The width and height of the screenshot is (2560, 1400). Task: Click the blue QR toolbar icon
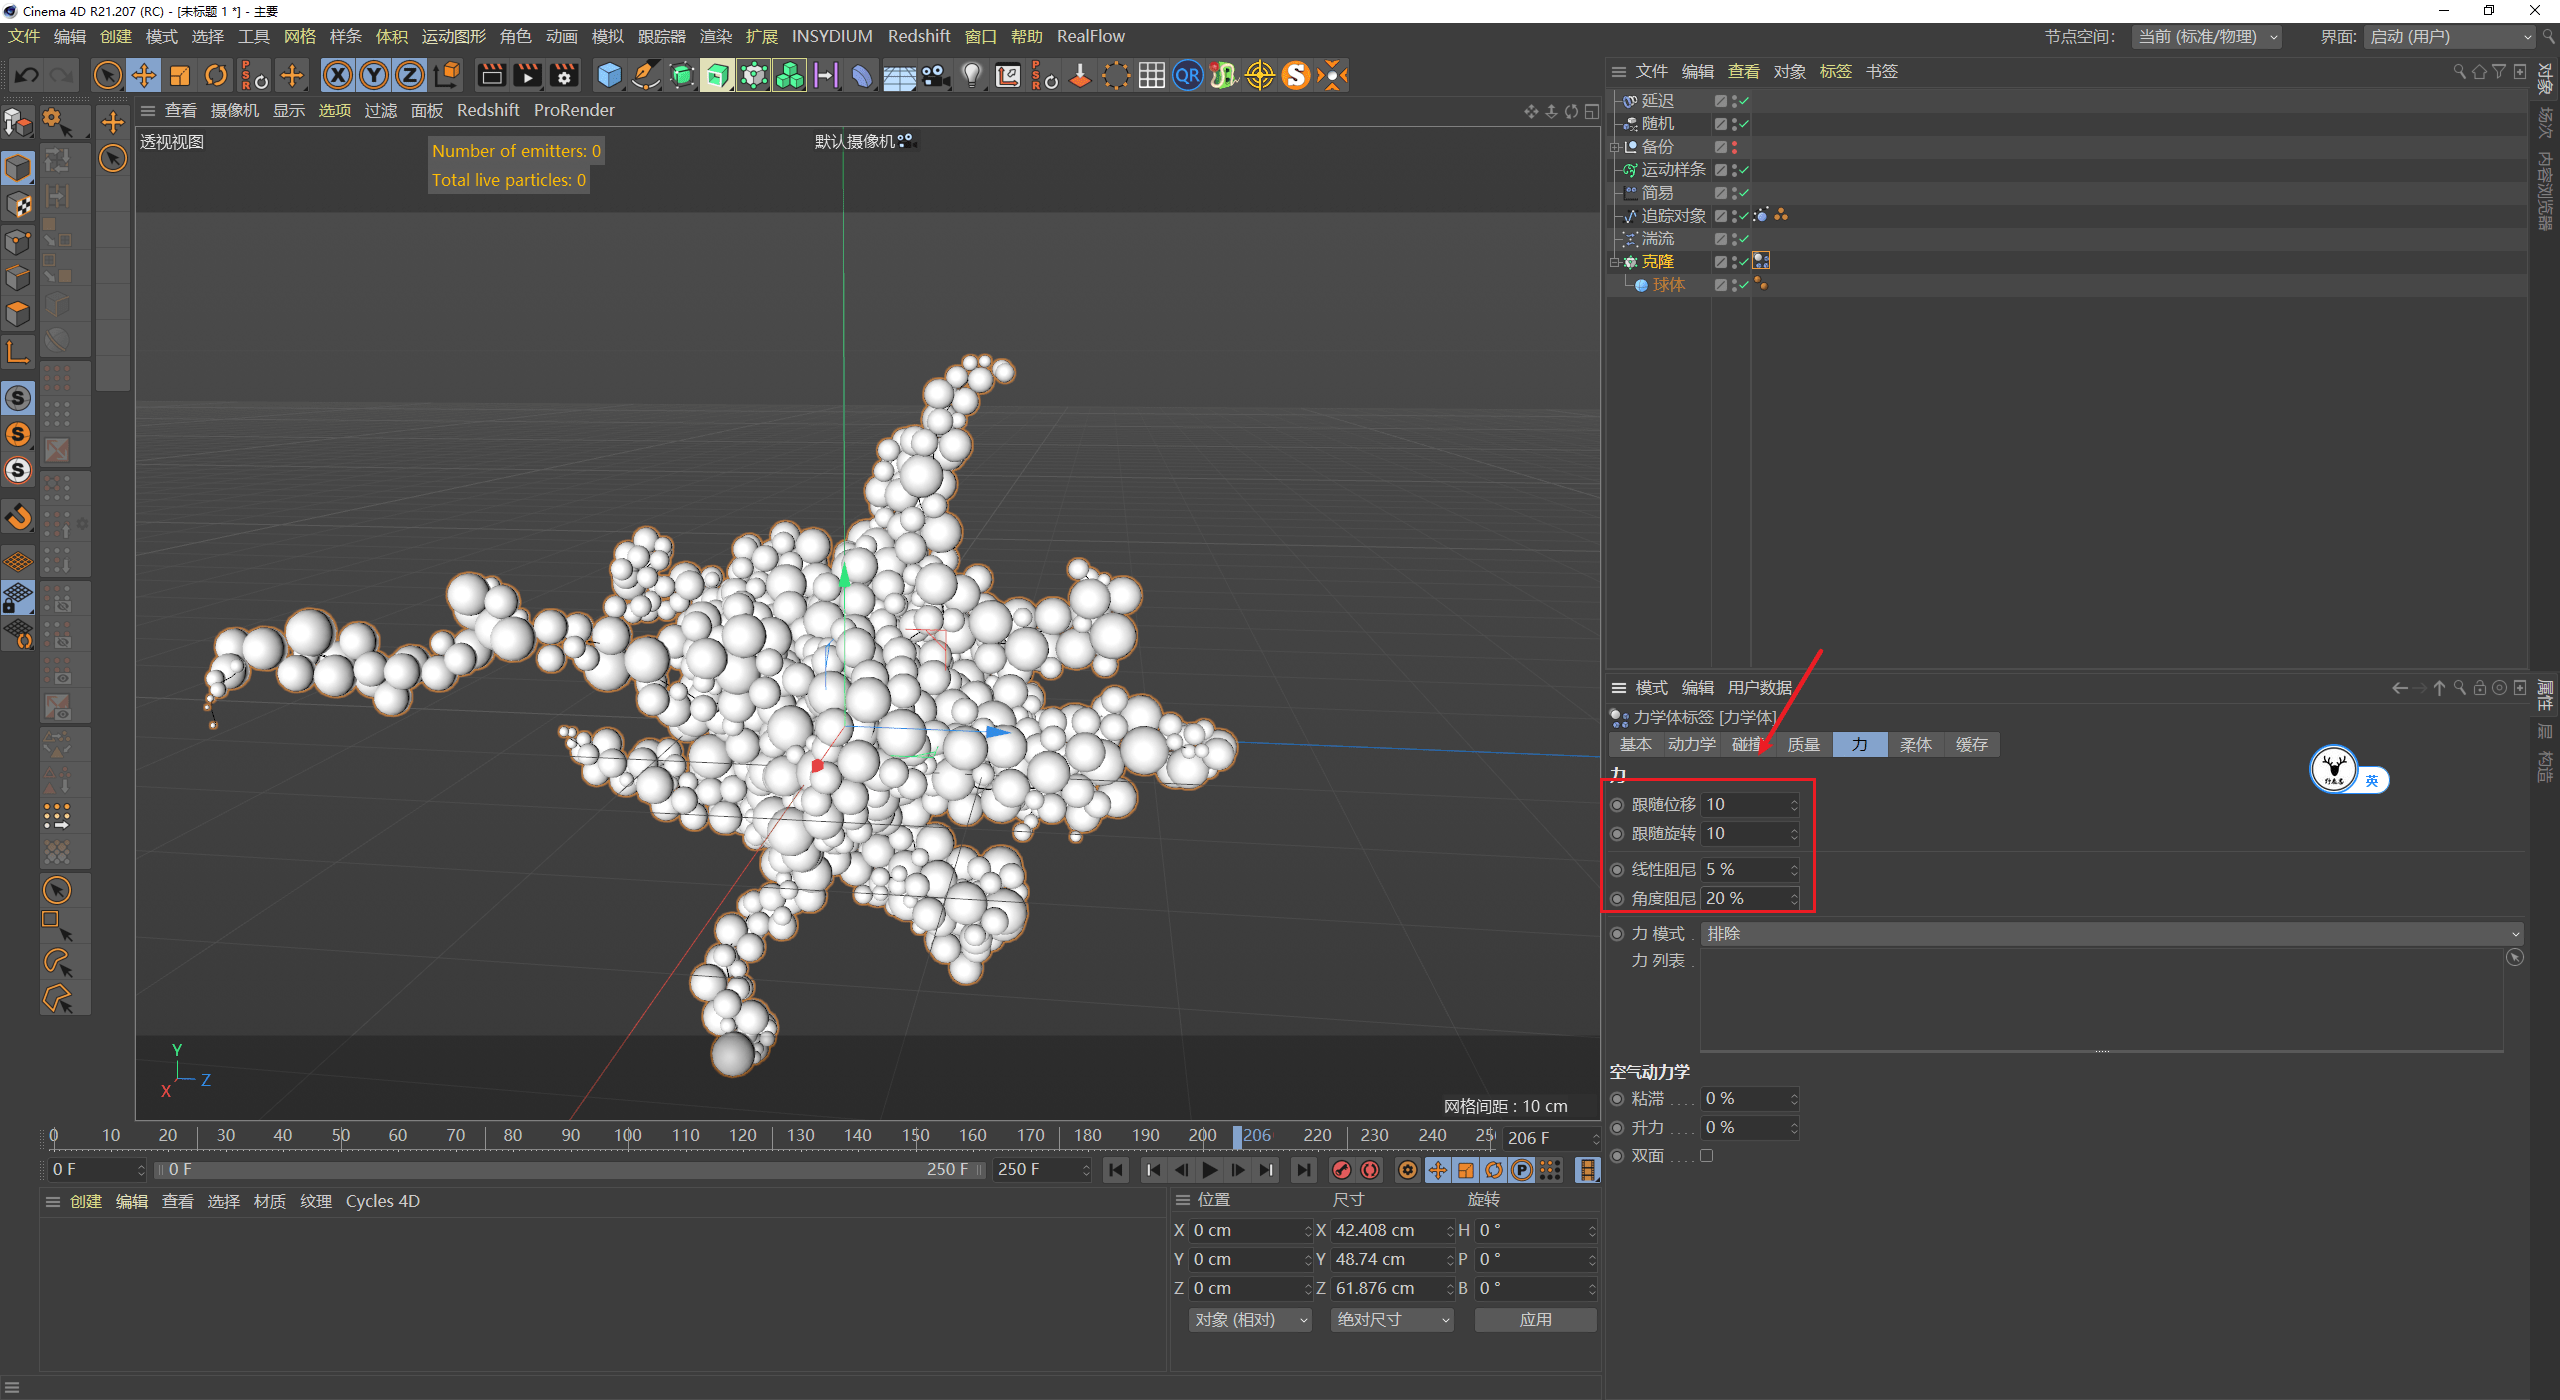pos(1187,75)
